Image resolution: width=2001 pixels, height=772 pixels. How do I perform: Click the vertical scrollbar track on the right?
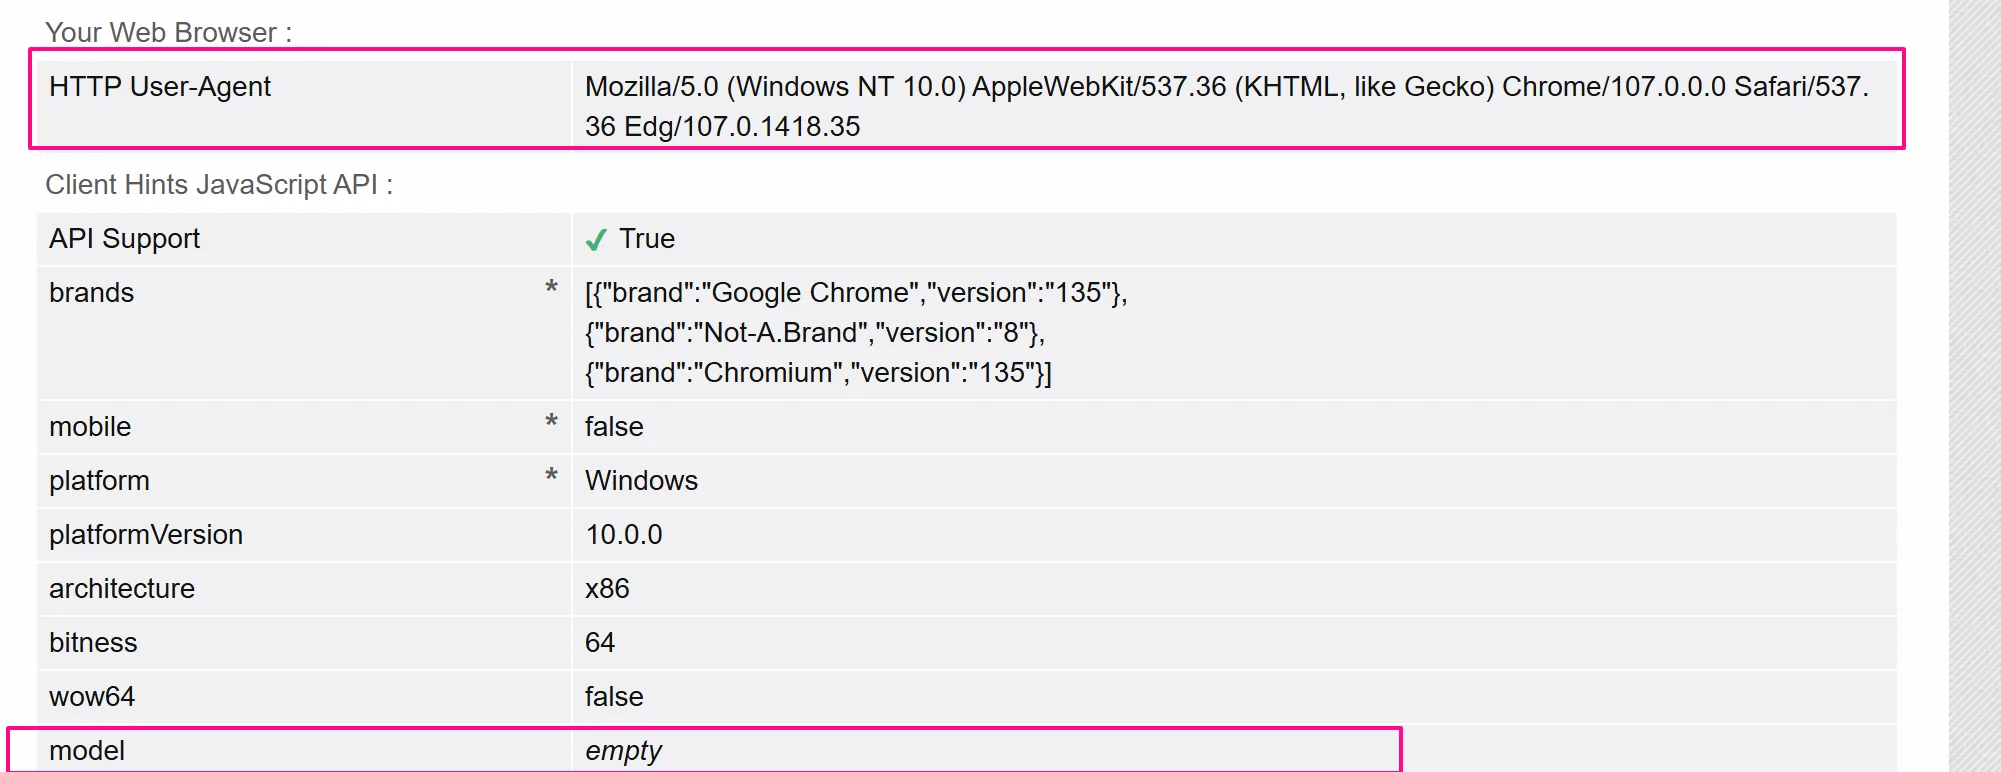(x=1974, y=400)
